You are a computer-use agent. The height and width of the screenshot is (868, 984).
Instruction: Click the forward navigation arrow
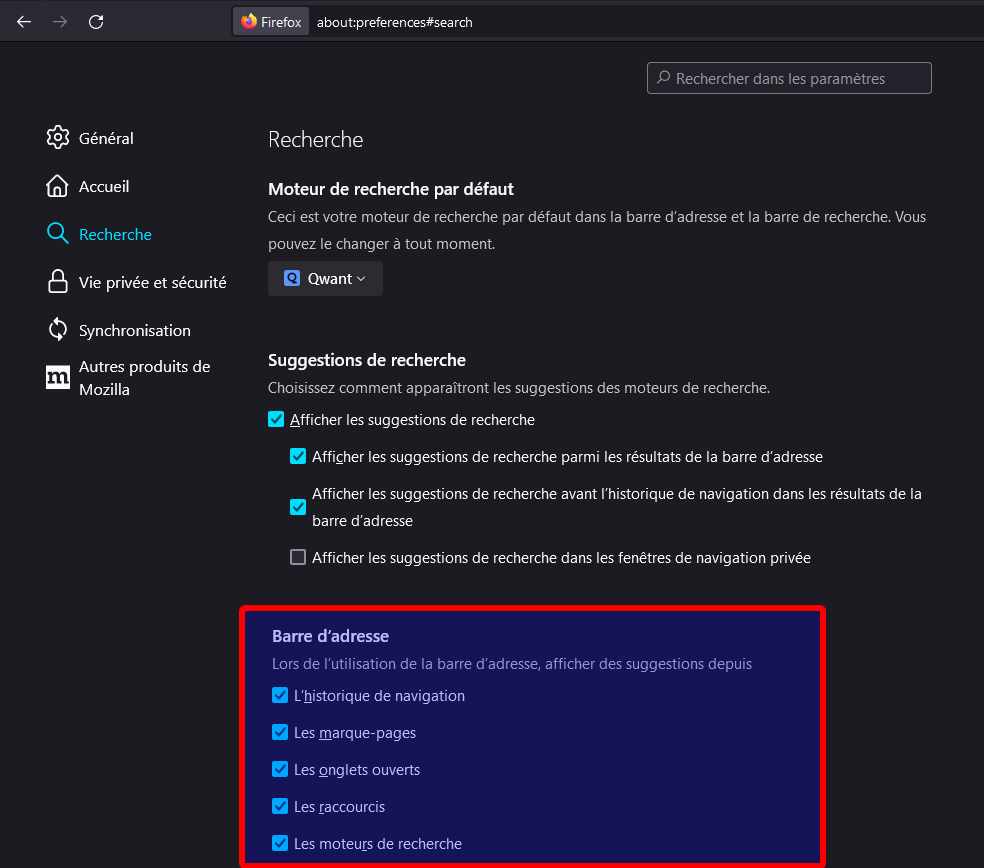(60, 22)
